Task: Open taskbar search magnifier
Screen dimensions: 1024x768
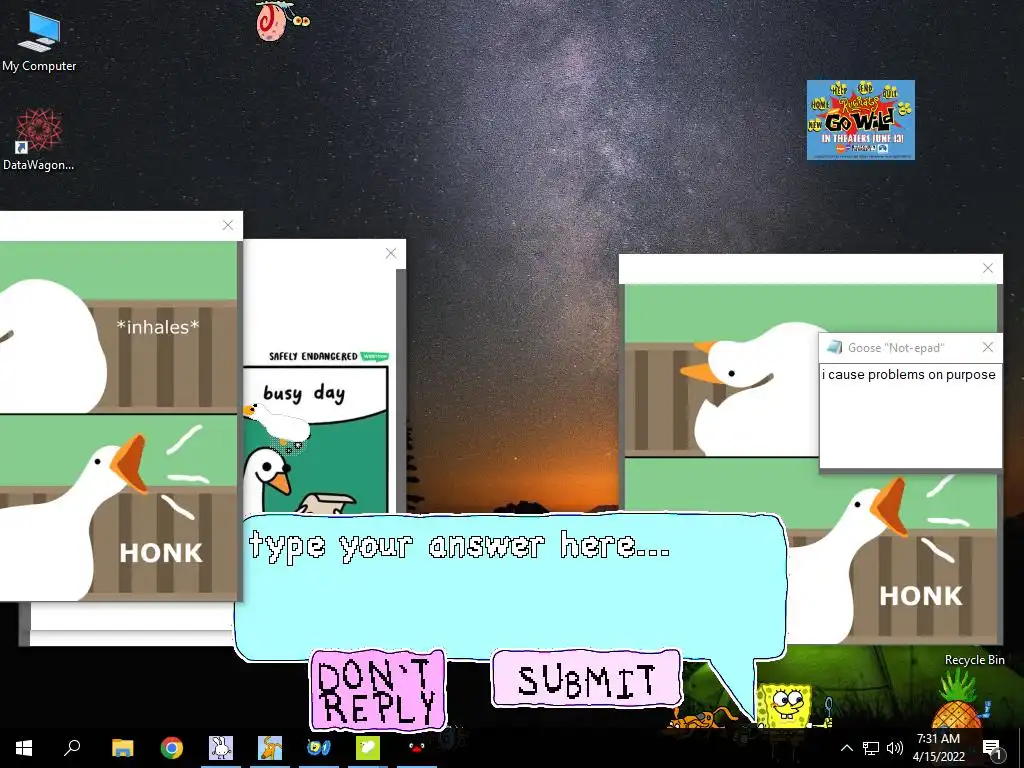Action: pos(72,748)
